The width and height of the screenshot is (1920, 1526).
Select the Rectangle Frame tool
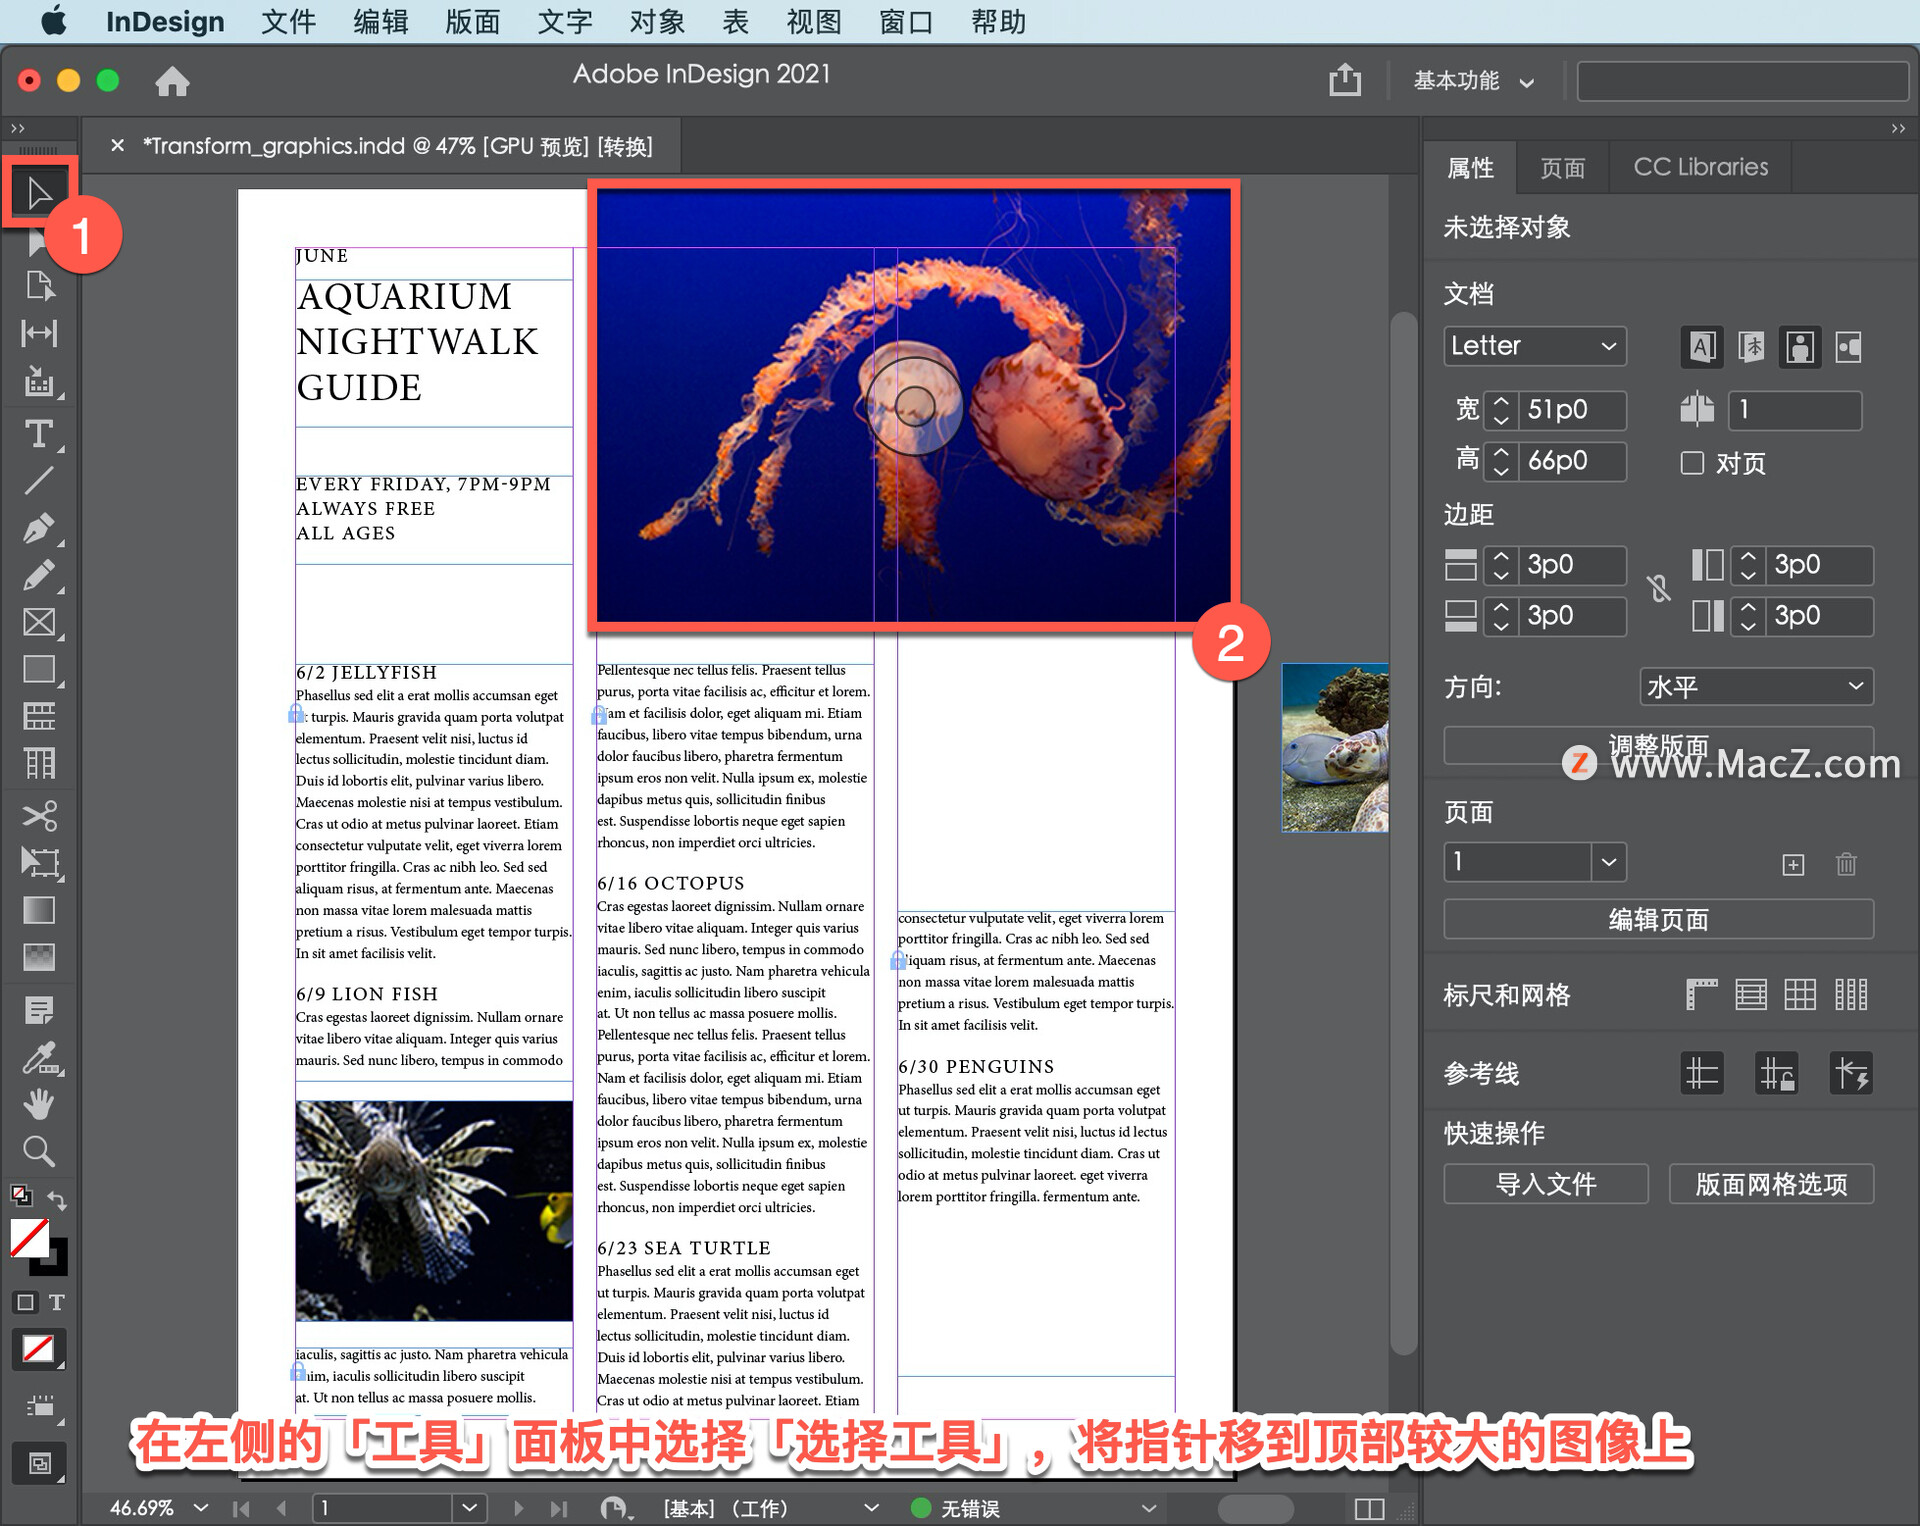39,622
